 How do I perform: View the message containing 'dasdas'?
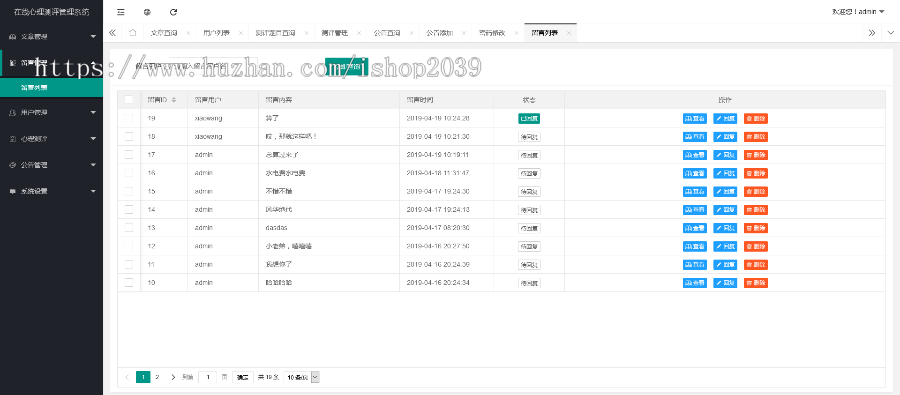(x=695, y=228)
